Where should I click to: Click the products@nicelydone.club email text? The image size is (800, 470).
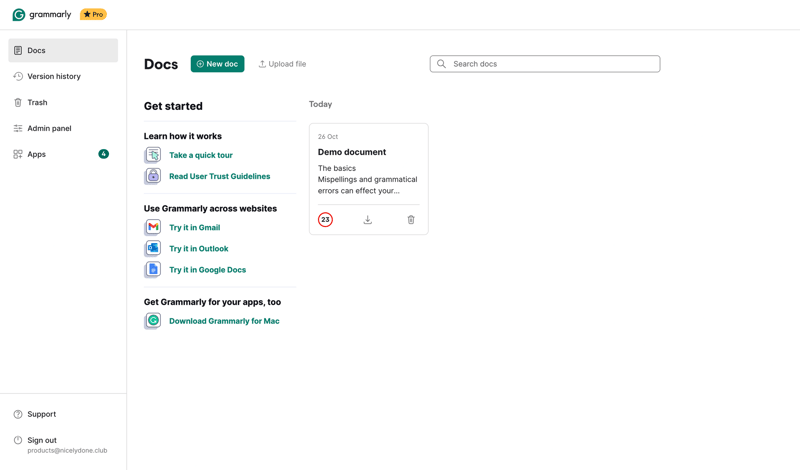pyautogui.click(x=67, y=451)
